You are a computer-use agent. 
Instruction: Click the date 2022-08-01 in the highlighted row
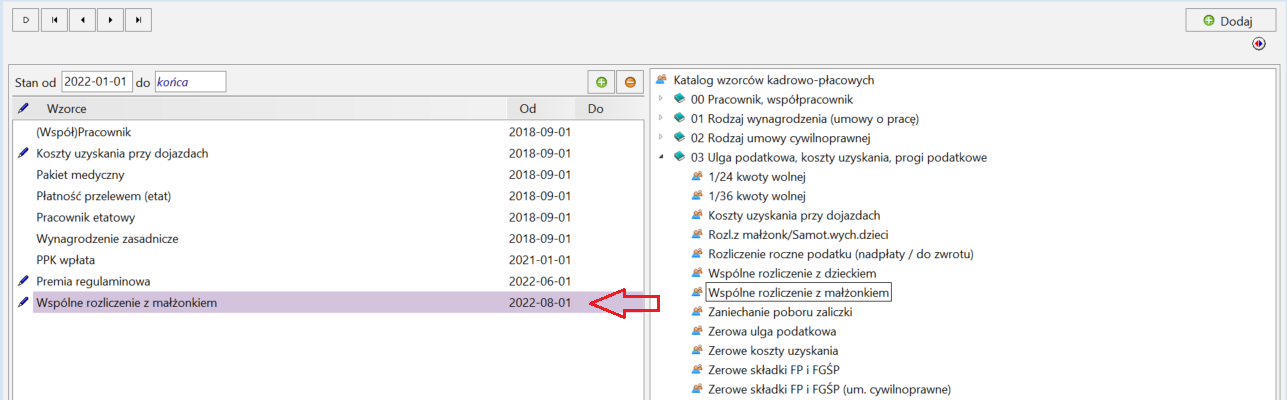click(x=539, y=302)
